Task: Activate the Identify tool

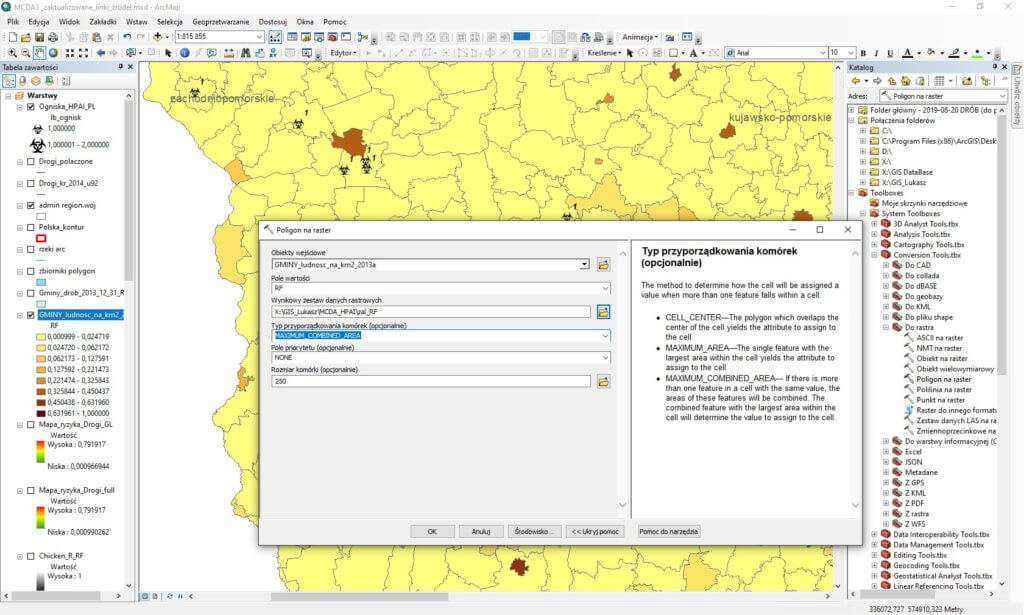Action: coord(184,53)
